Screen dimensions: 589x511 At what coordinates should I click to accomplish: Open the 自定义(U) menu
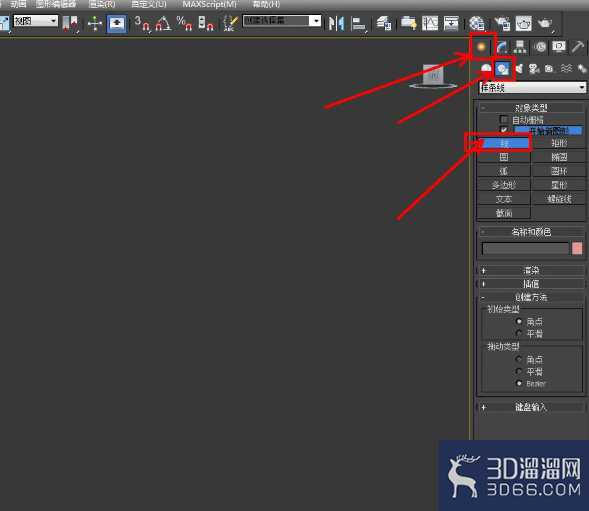[x=149, y=5]
